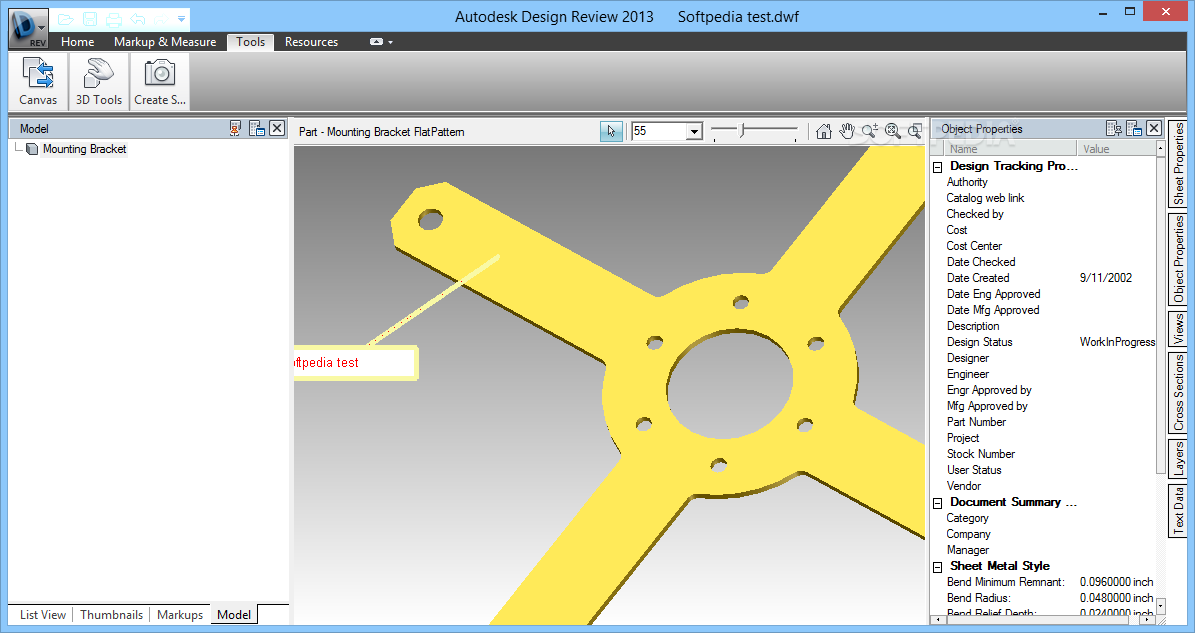Open the Resources ribbon tab
The image size is (1195, 633).
click(311, 42)
